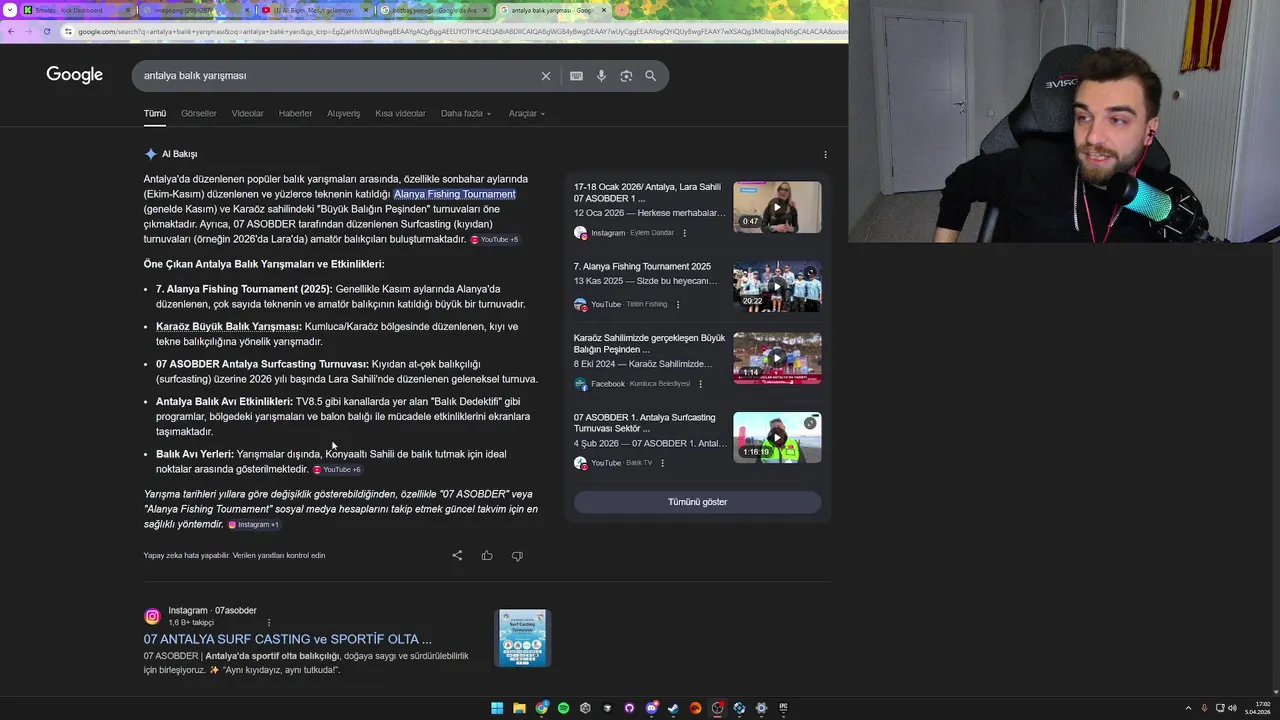This screenshot has height=720, width=1280.
Task: Switch to the Görseller tab
Action: [199, 113]
